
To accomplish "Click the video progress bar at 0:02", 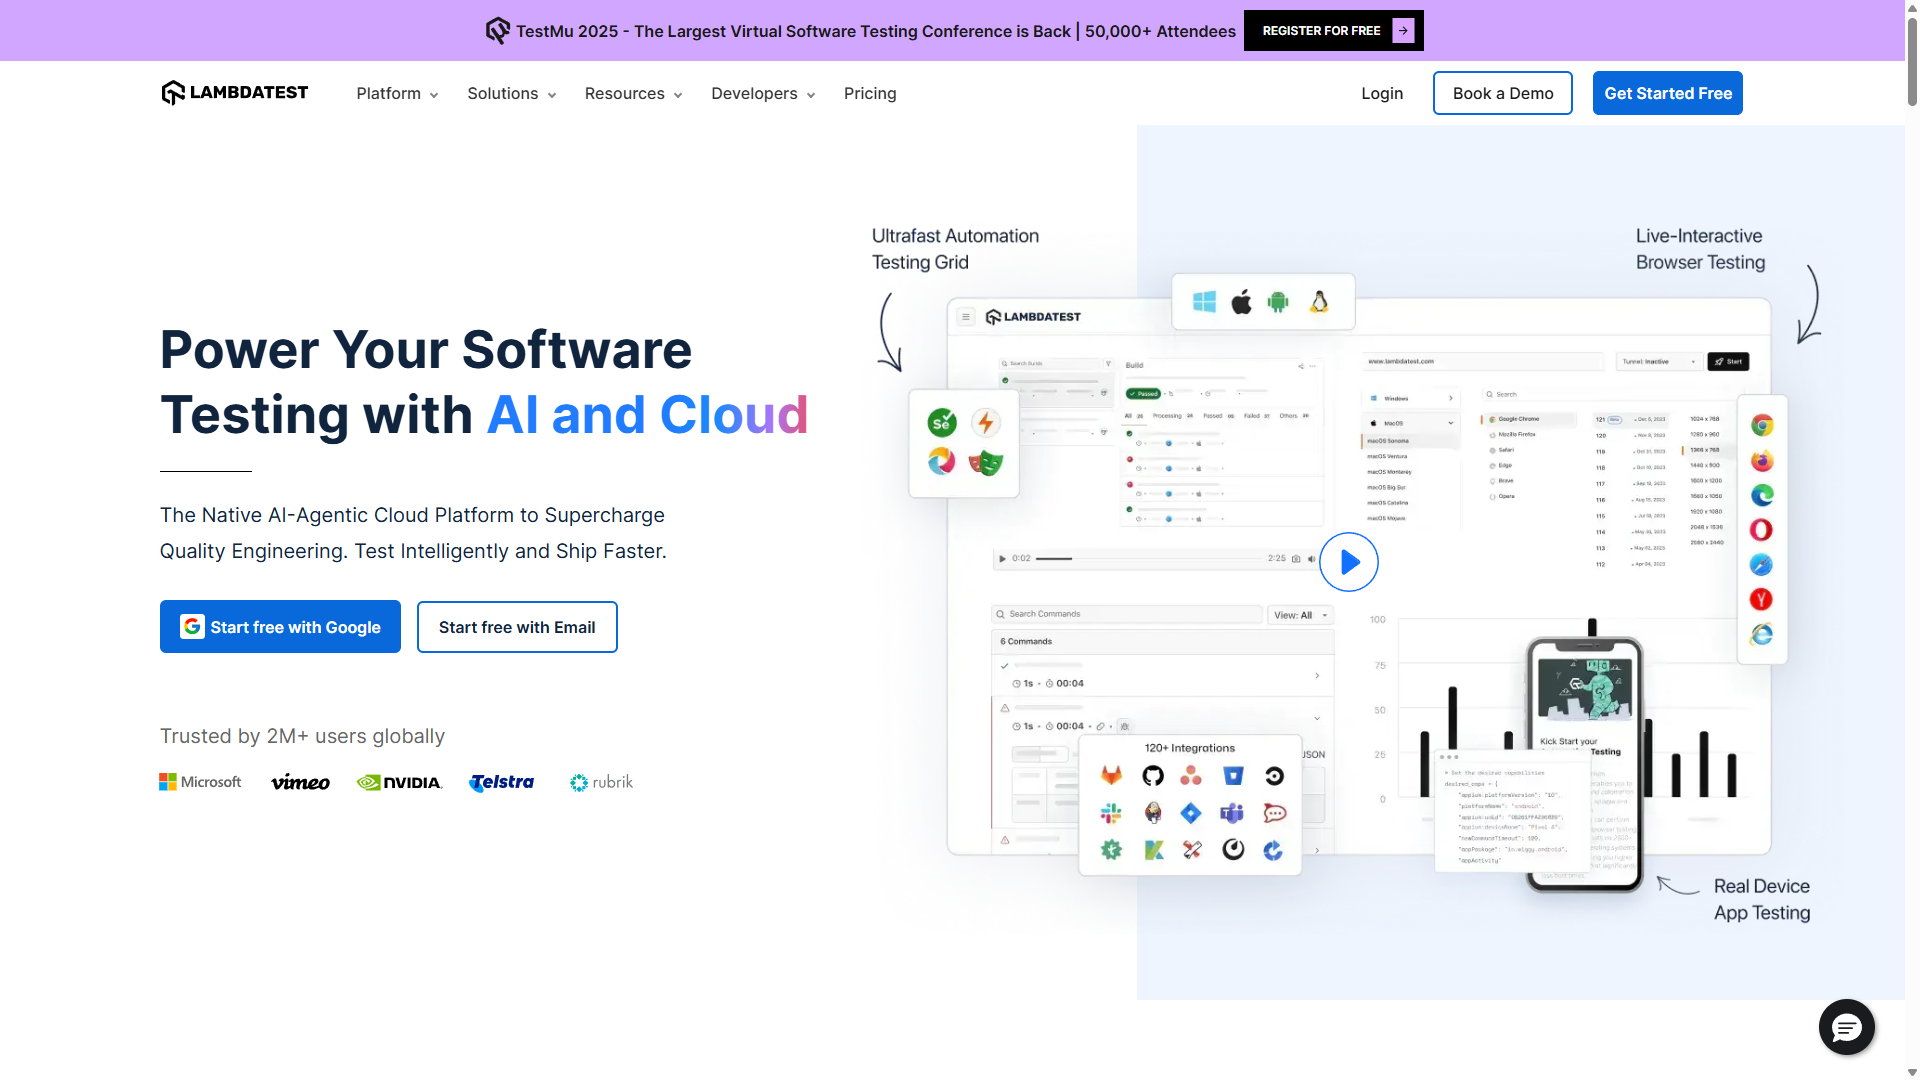I will coord(1151,558).
